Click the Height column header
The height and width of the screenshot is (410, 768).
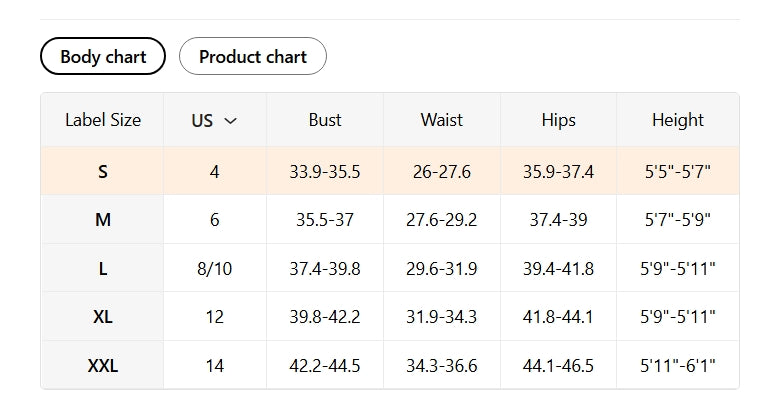click(678, 120)
